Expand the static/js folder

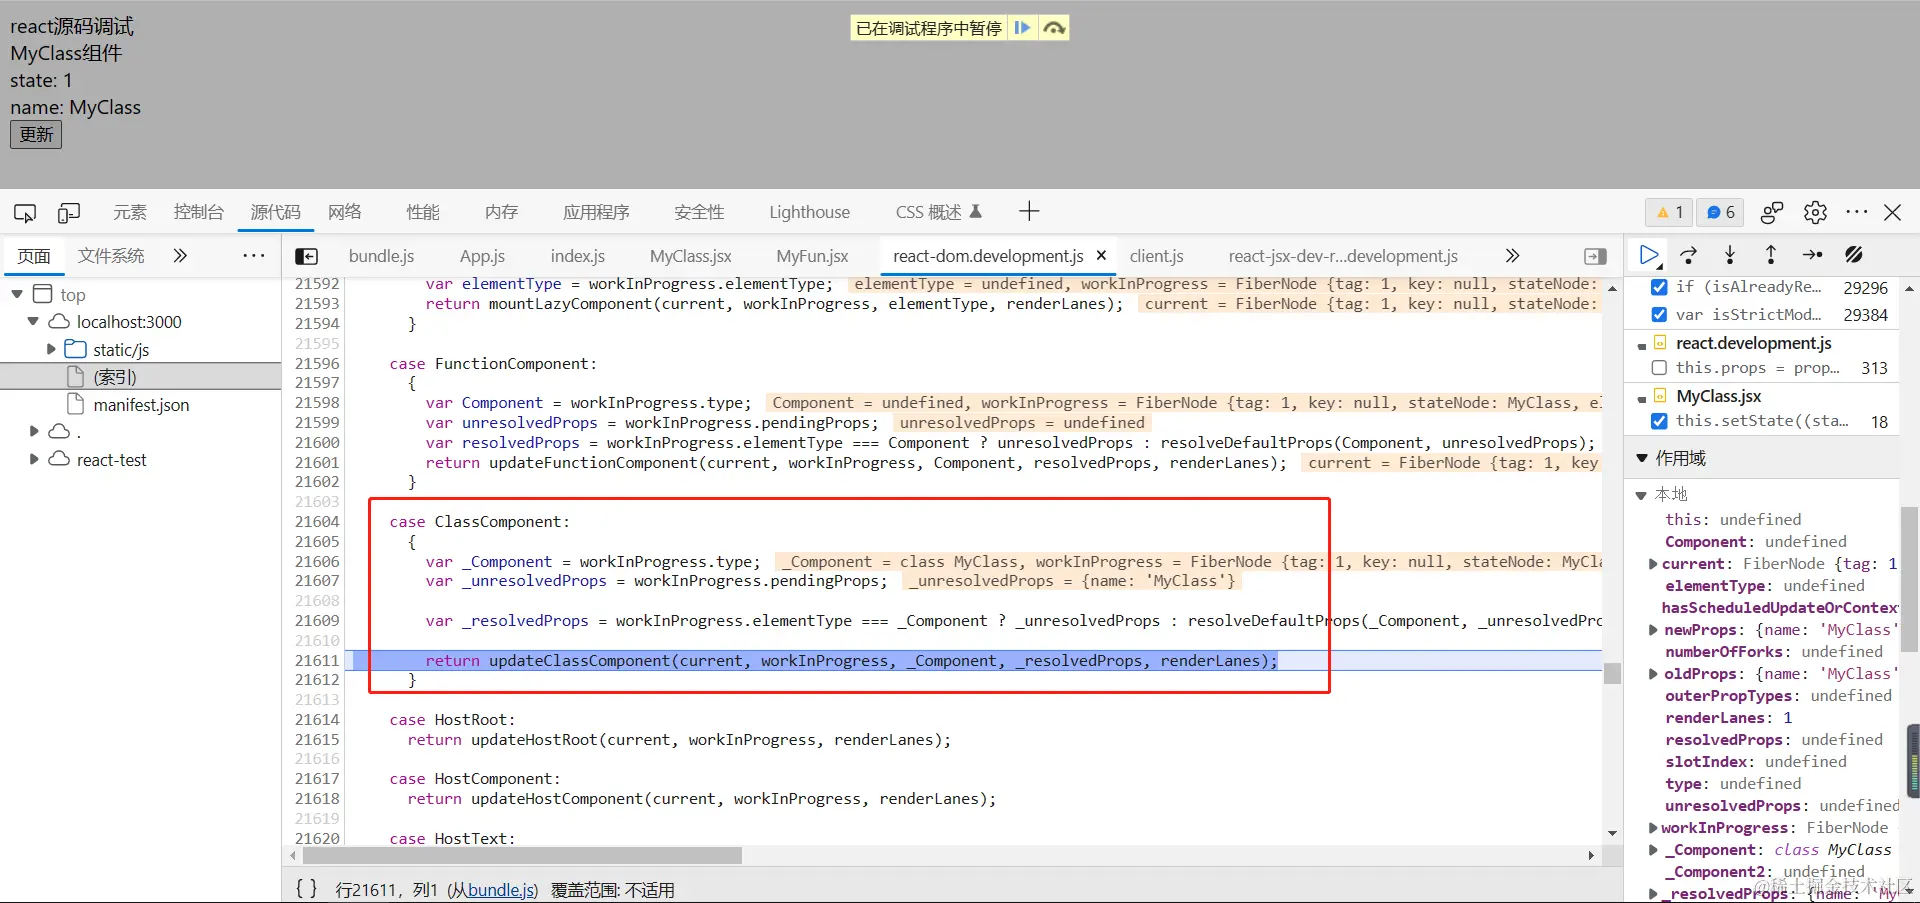pyautogui.click(x=51, y=349)
